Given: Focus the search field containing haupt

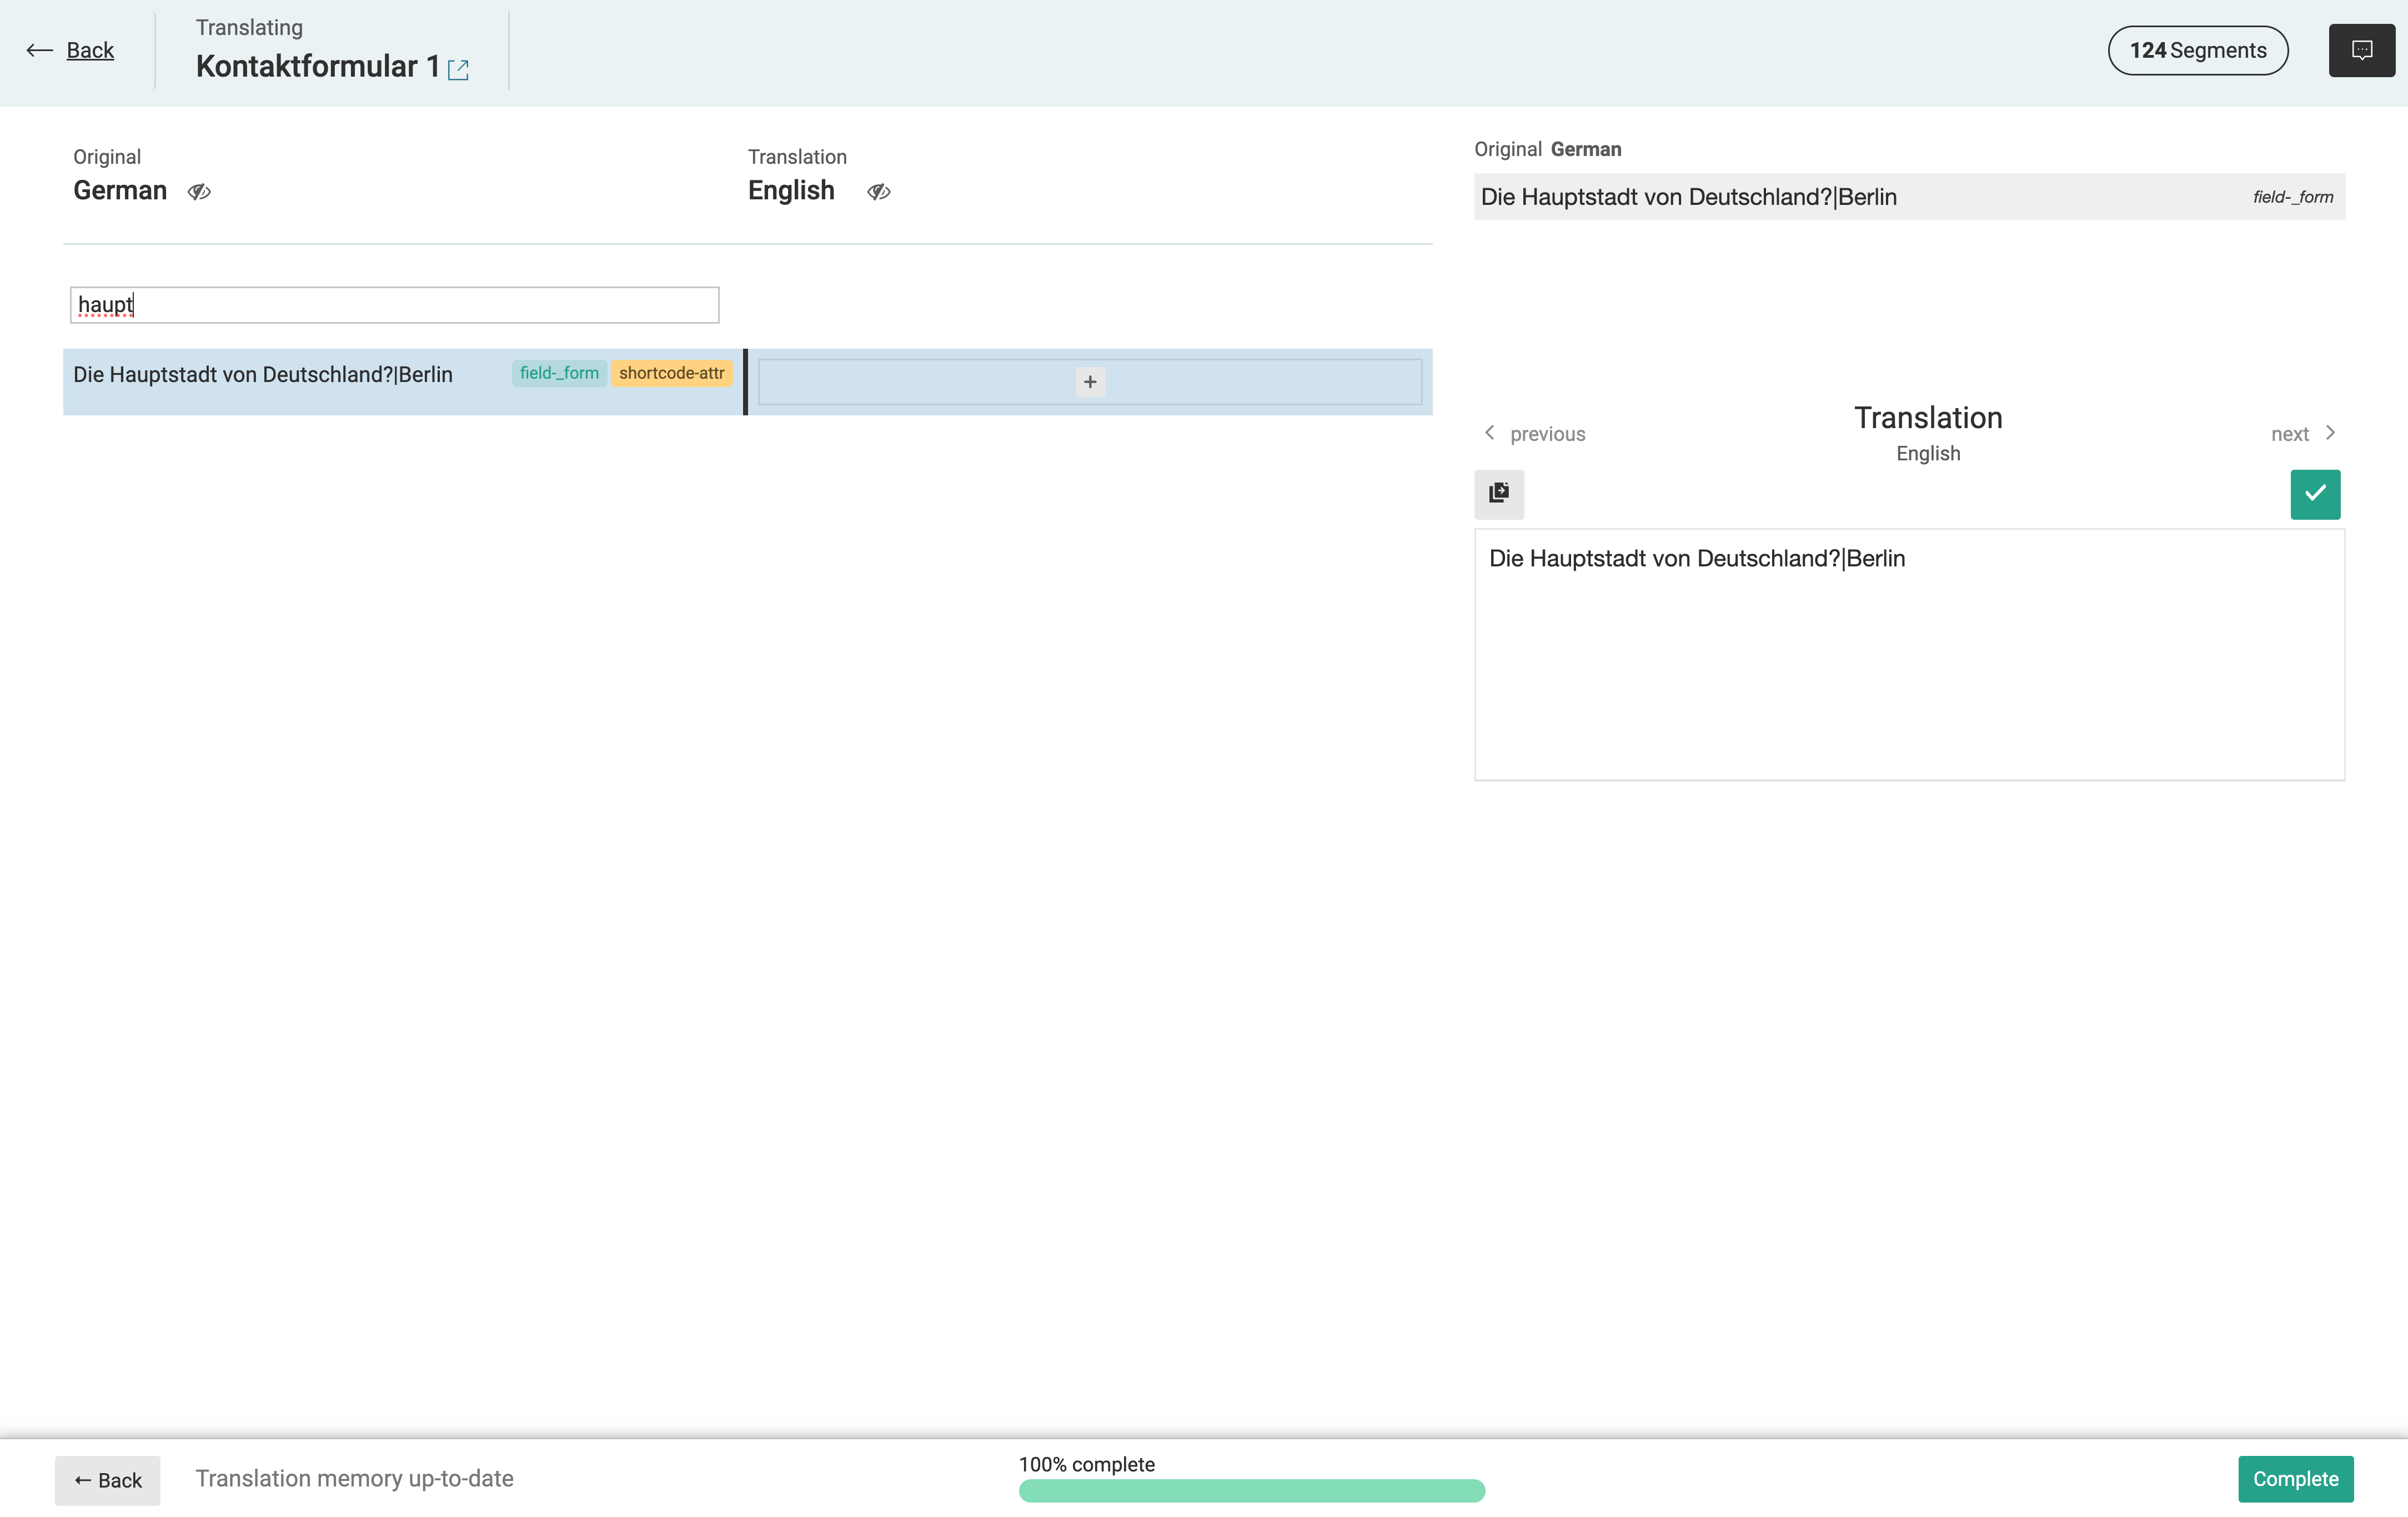Looking at the screenshot, I should click(394, 304).
